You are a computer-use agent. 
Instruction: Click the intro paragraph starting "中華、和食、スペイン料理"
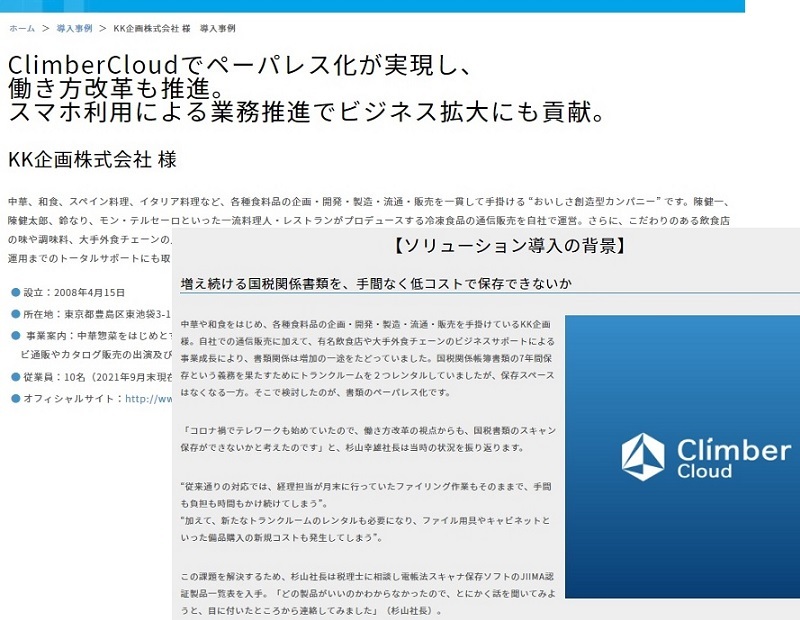[369, 230]
